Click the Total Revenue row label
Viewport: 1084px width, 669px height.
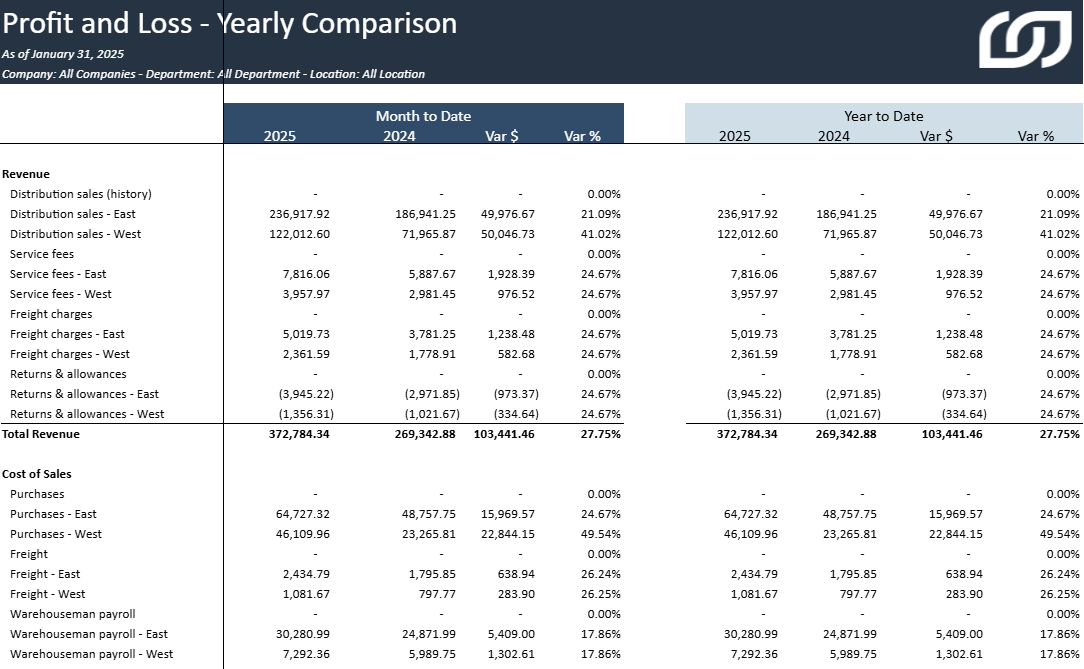coord(41,434)
